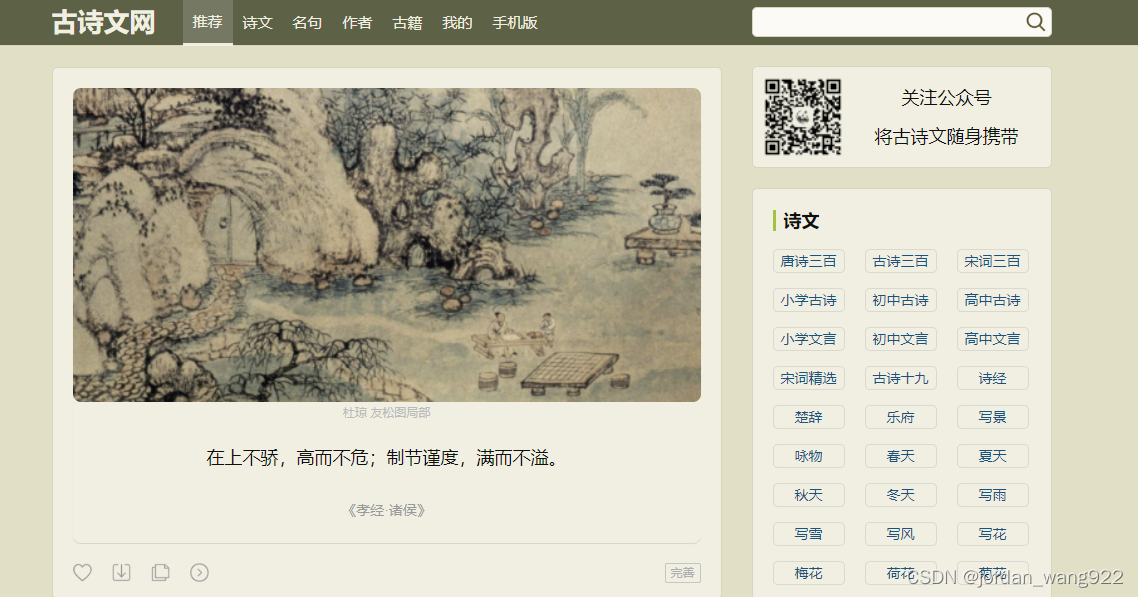Select the 春天 poem tag
The height and width of the screenshot is (597, 1138).
click(x=900, y=456)
